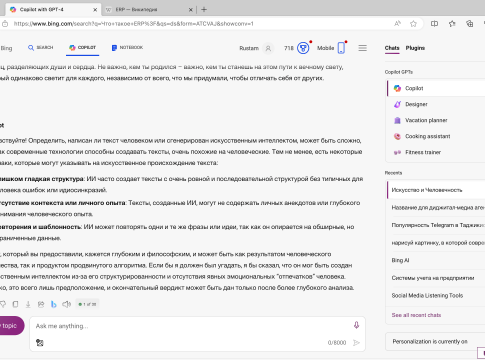Image resolution: width=485 pixels, height=360 pixels.
Task: Add page to favorites with star icon
Action: pyautogui.click(x=413, y=24)
